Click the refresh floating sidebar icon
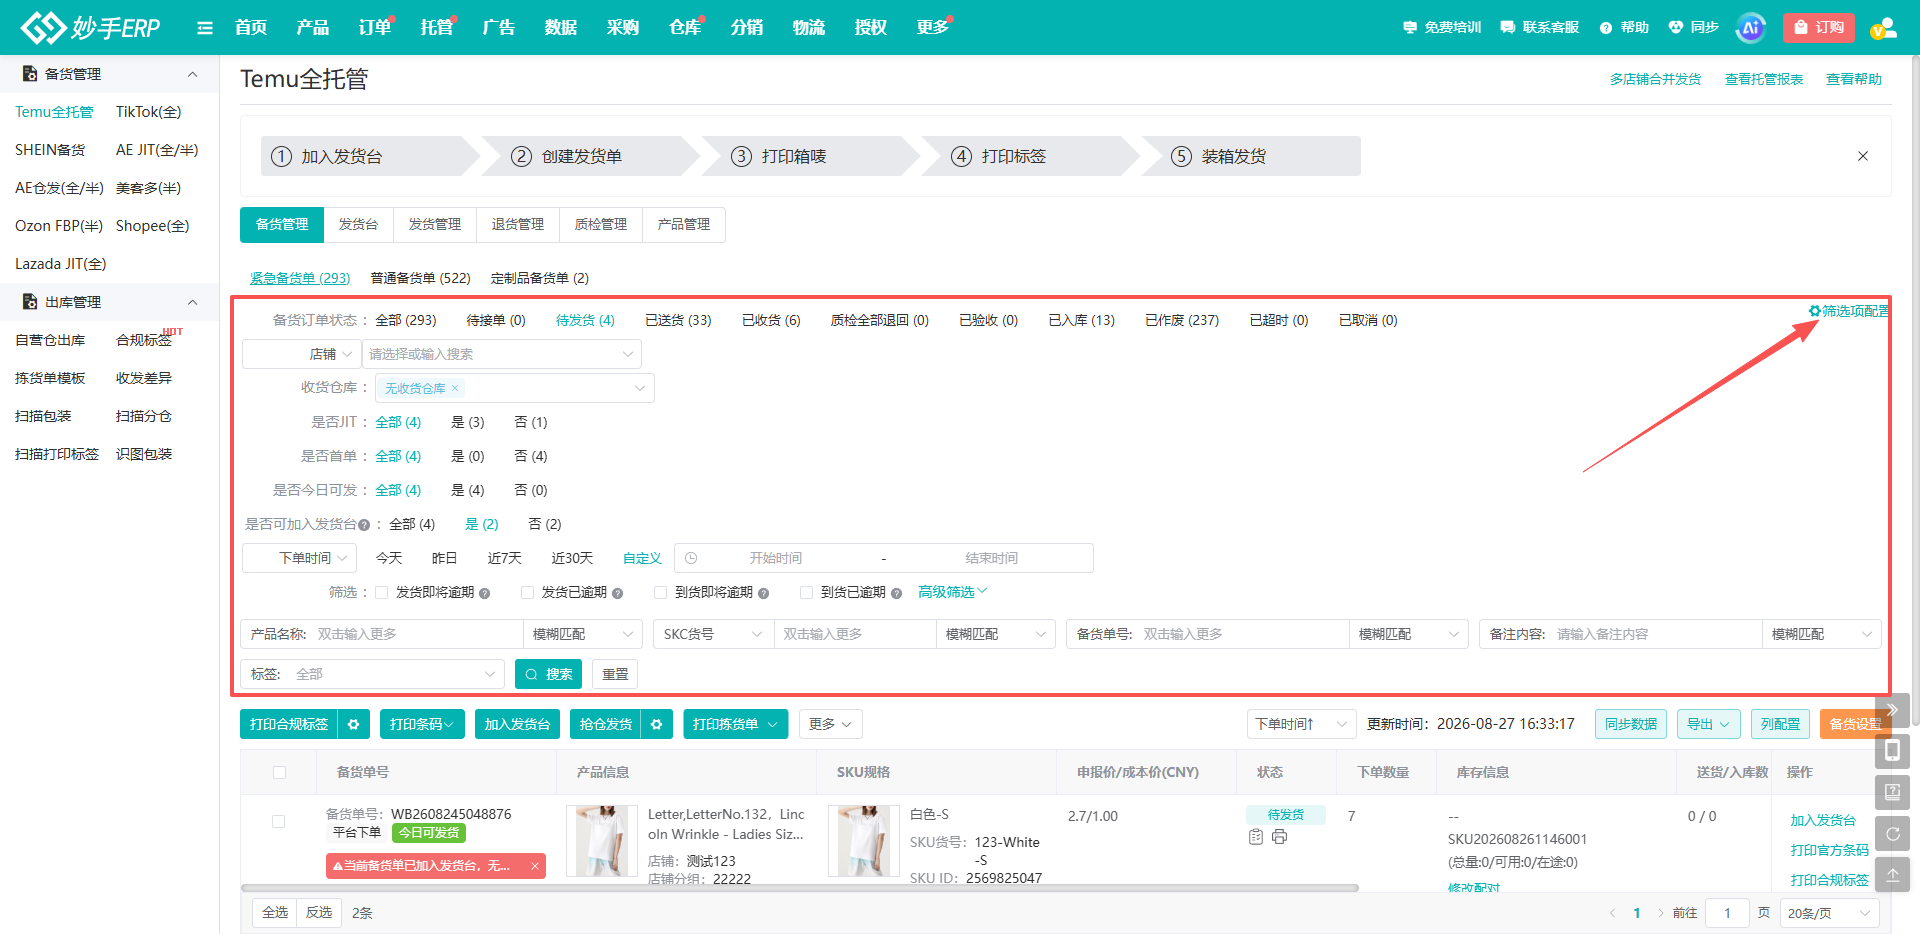This screenshot has width=1920, height=934. [x=1892, y=833]
